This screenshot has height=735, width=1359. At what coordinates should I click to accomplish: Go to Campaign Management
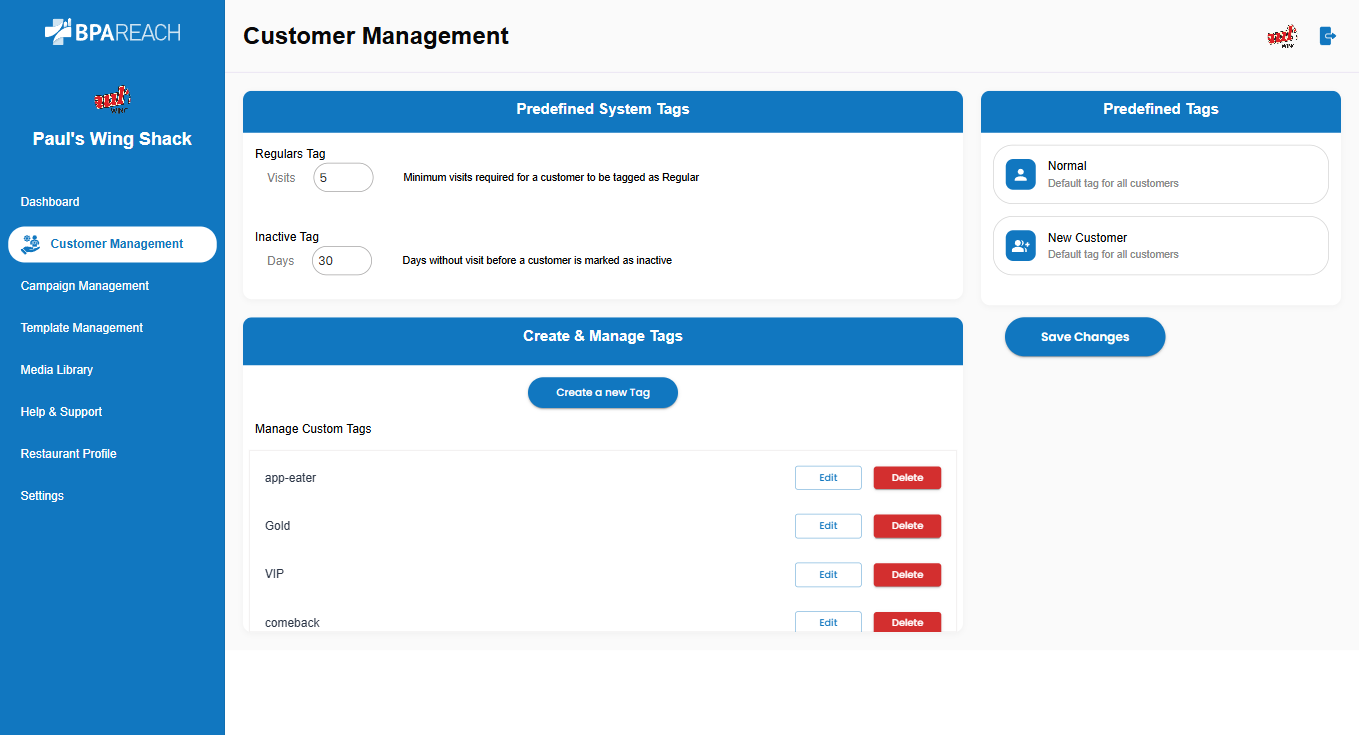tap(85, 286)
